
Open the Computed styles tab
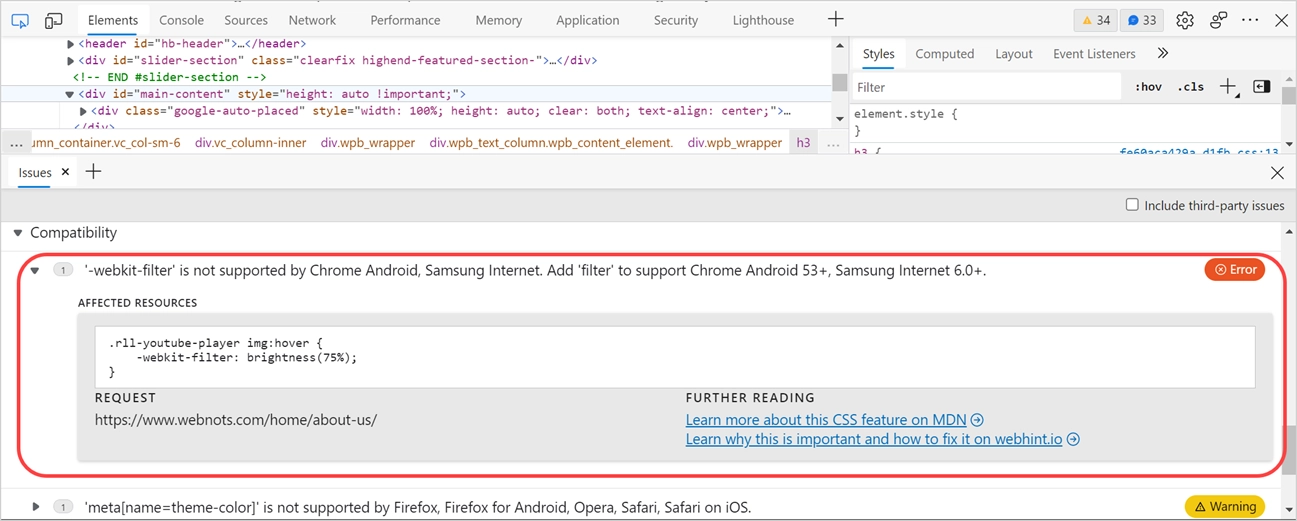tap(944, 54)
